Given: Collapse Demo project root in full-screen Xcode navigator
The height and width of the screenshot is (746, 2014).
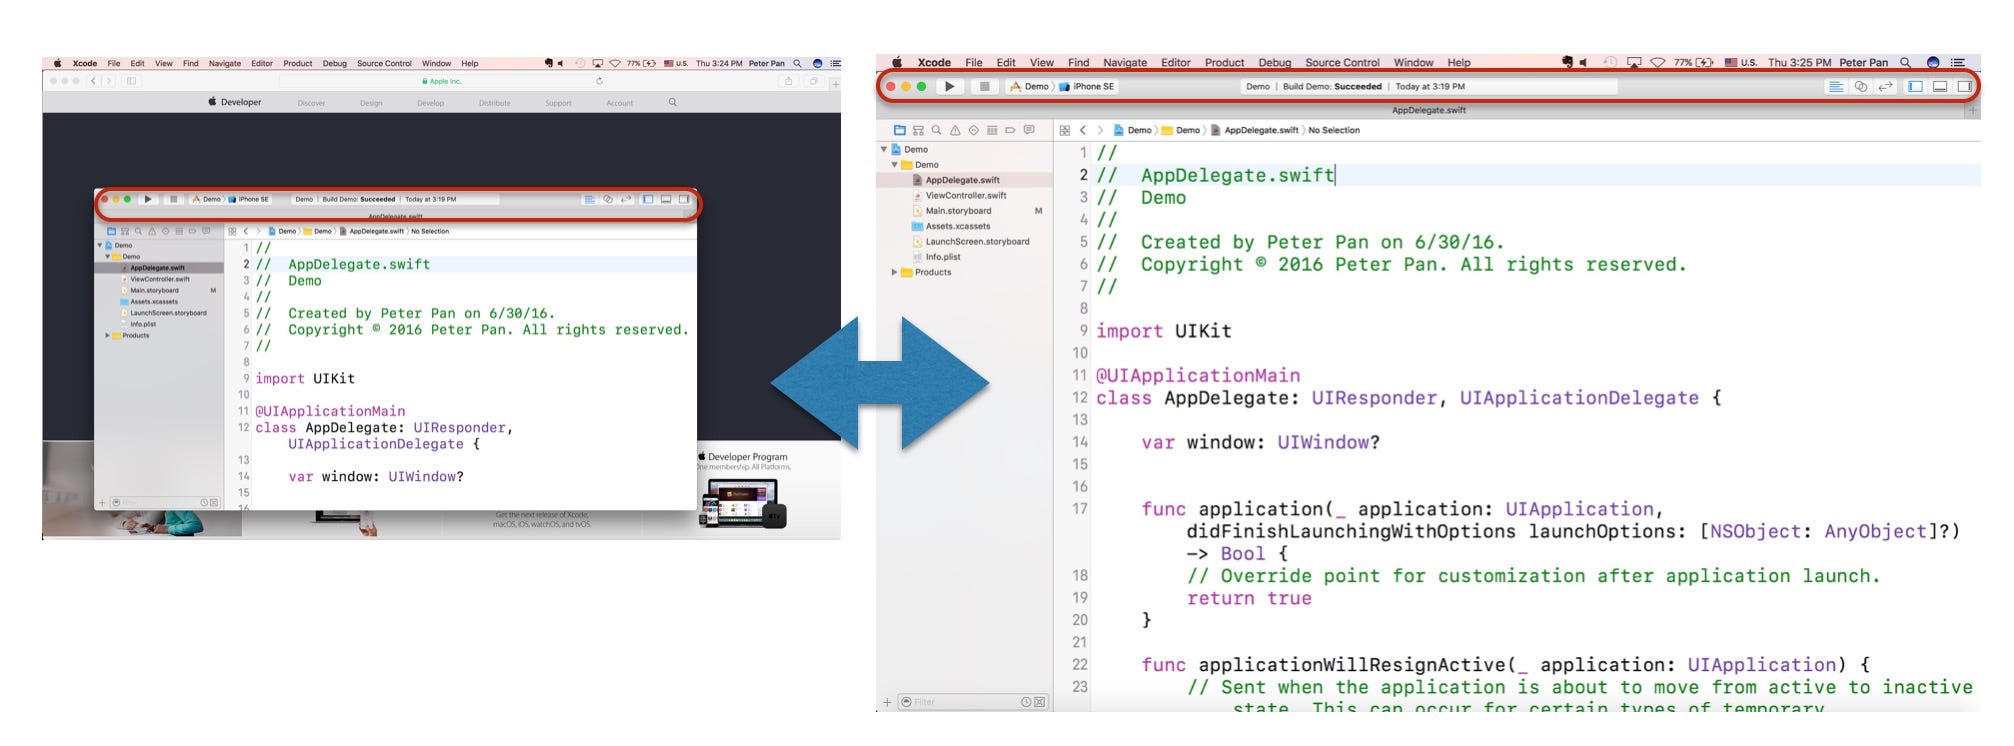Looking at the screenshot, I should point(884,150).
